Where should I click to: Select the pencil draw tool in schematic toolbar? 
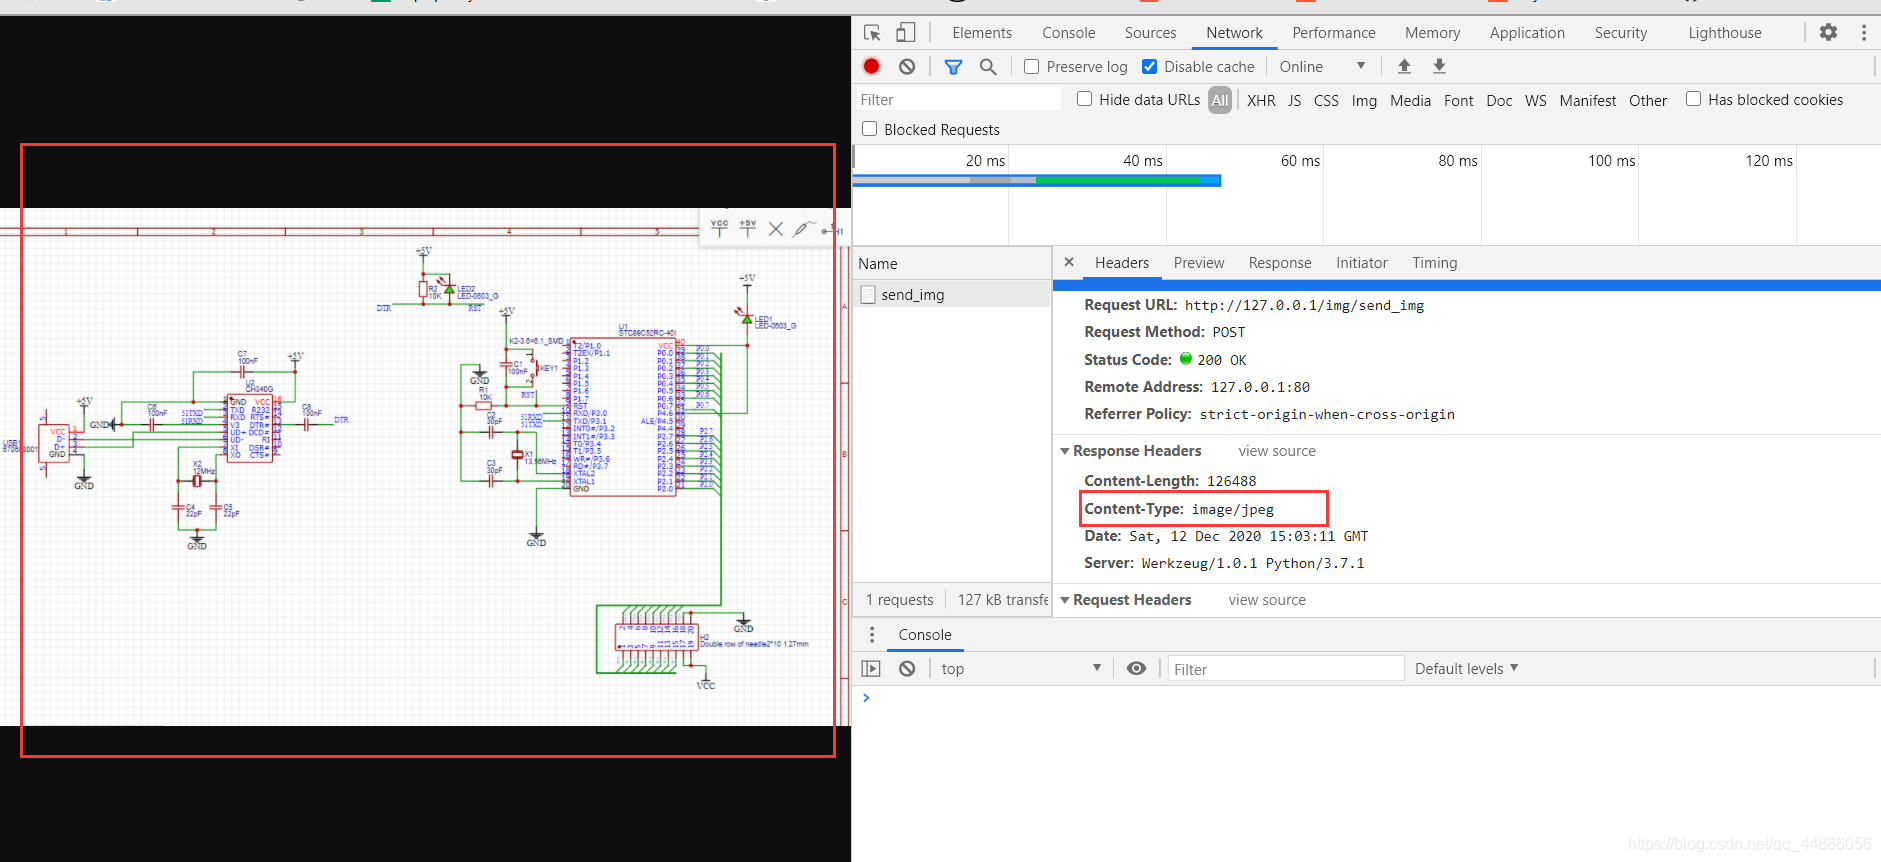pos(803,228)
